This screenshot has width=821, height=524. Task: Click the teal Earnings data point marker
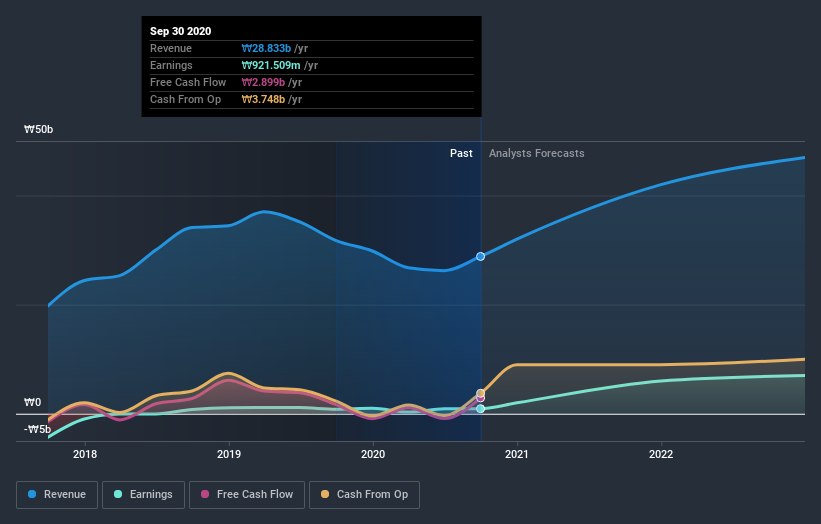click(481, 409)
